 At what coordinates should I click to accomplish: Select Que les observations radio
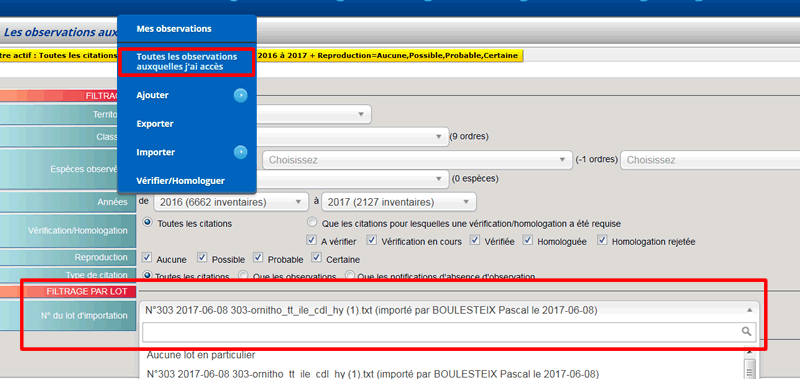243,275
